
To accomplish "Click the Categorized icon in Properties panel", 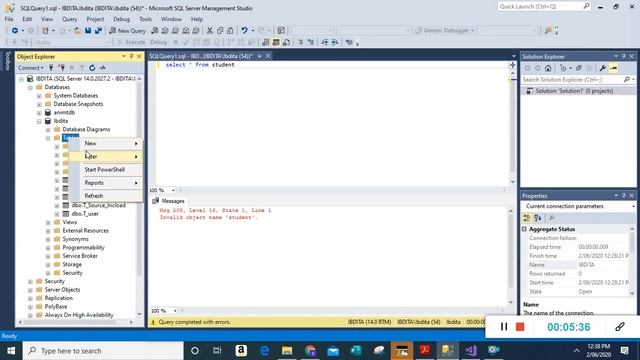I will click(527, 218).
